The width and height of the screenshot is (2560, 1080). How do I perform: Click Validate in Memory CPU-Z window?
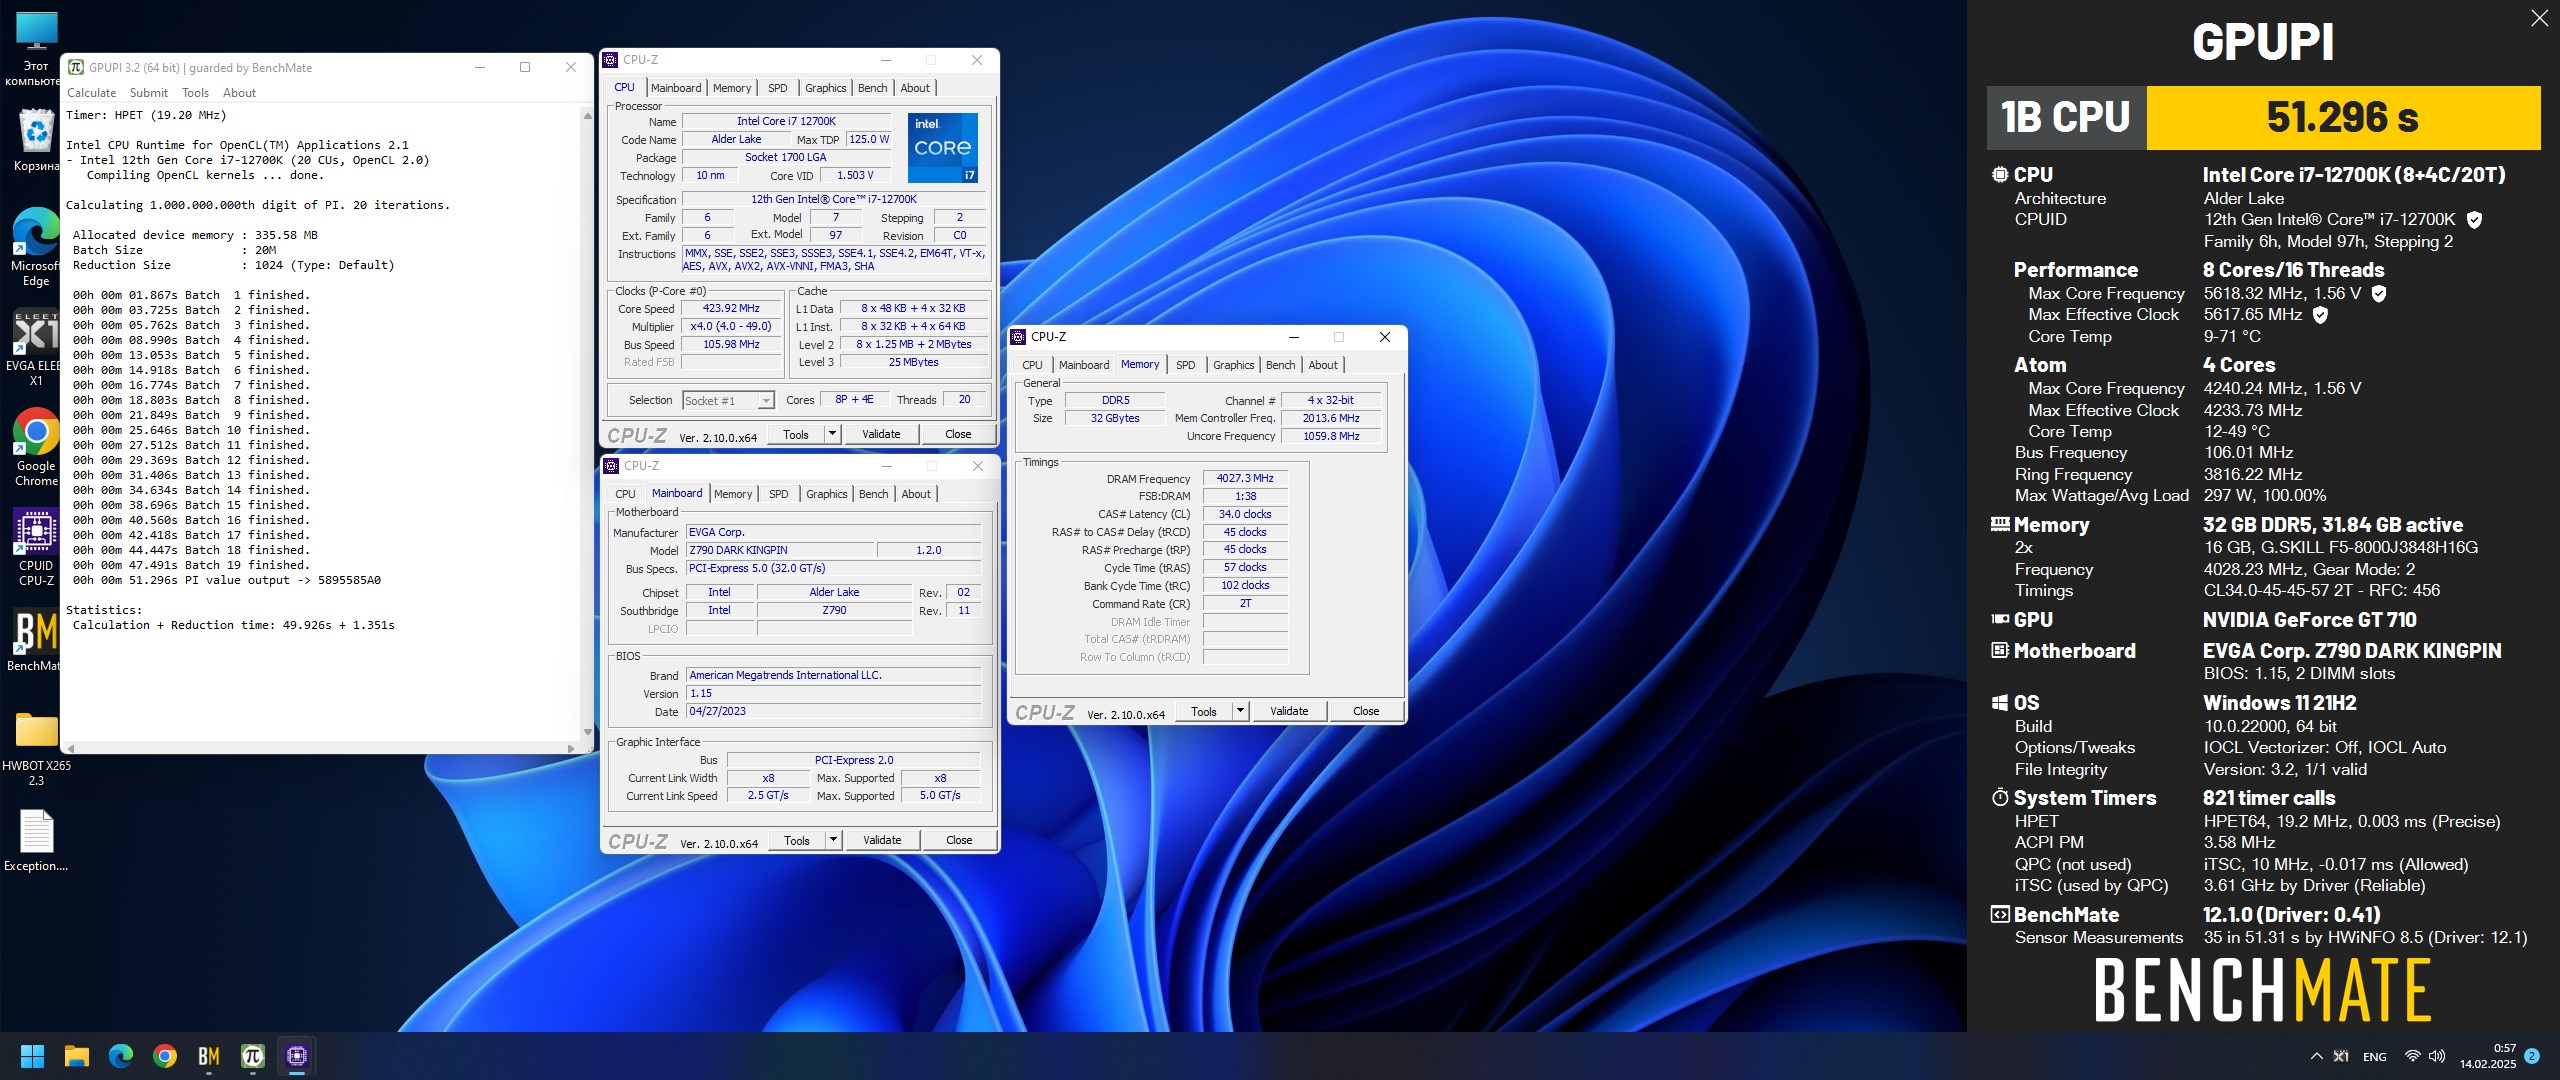1289,711
